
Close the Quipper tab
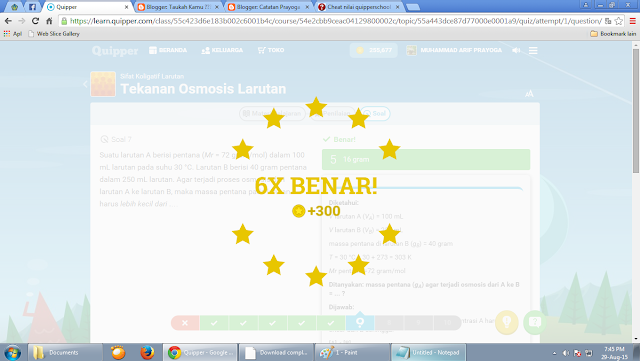tap(126, 7)
